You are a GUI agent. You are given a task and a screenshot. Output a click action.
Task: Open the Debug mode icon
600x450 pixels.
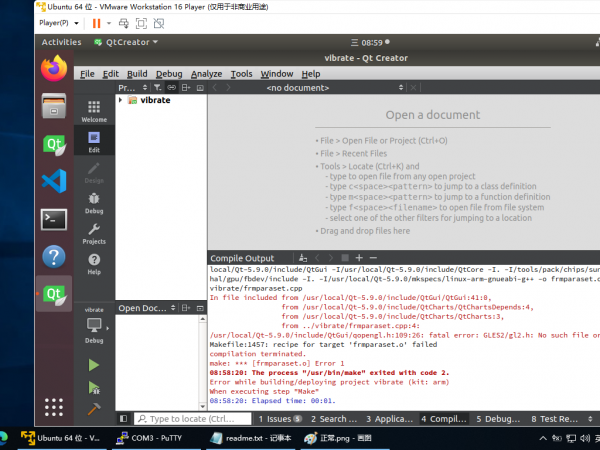(x=94, y=202)
